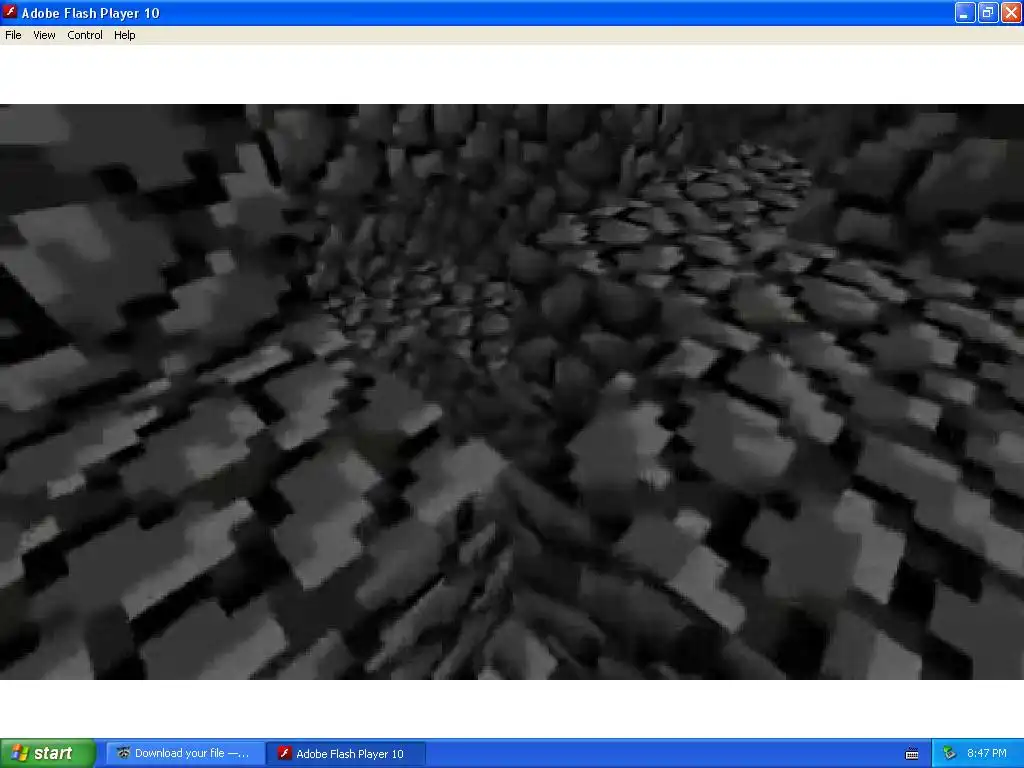Viewport: 1024px width, 768px height.
Task: Click the gray 3D block animation area
Action: coord(512,392)
